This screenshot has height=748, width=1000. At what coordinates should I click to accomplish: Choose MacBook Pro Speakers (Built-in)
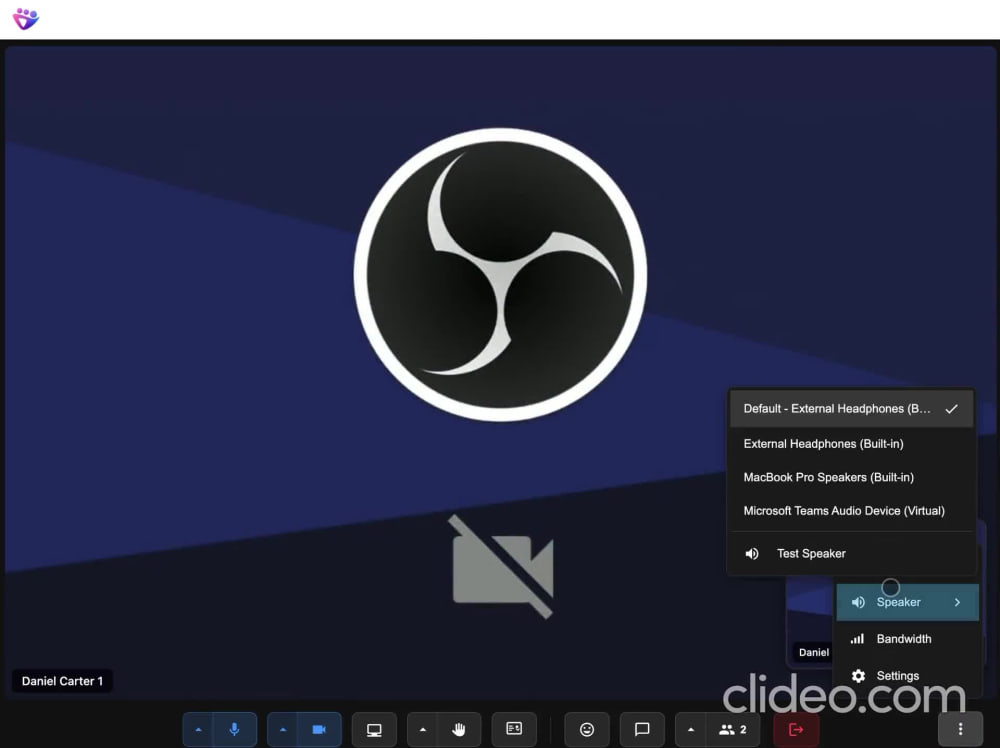point(851,477)
